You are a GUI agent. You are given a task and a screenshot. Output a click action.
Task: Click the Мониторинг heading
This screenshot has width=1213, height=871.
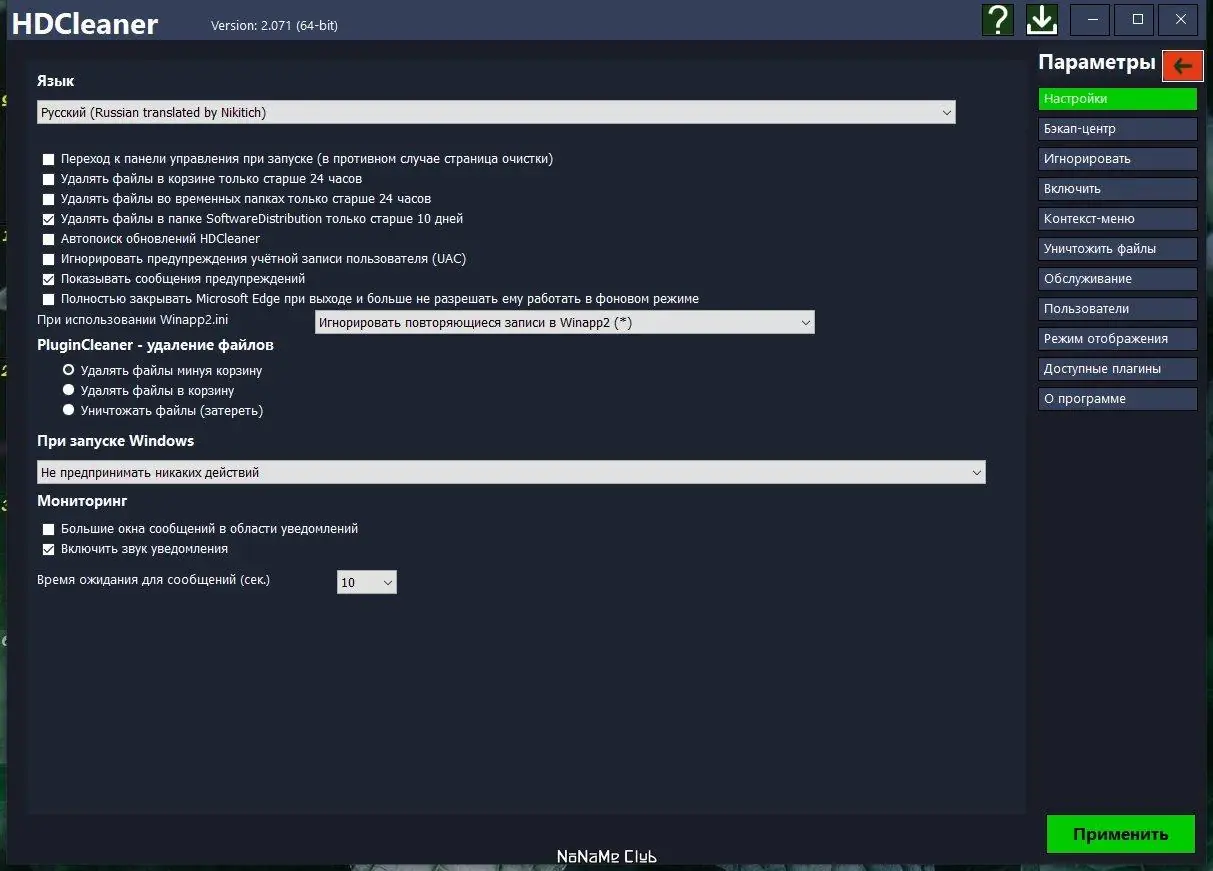click(x=82, y=501)
